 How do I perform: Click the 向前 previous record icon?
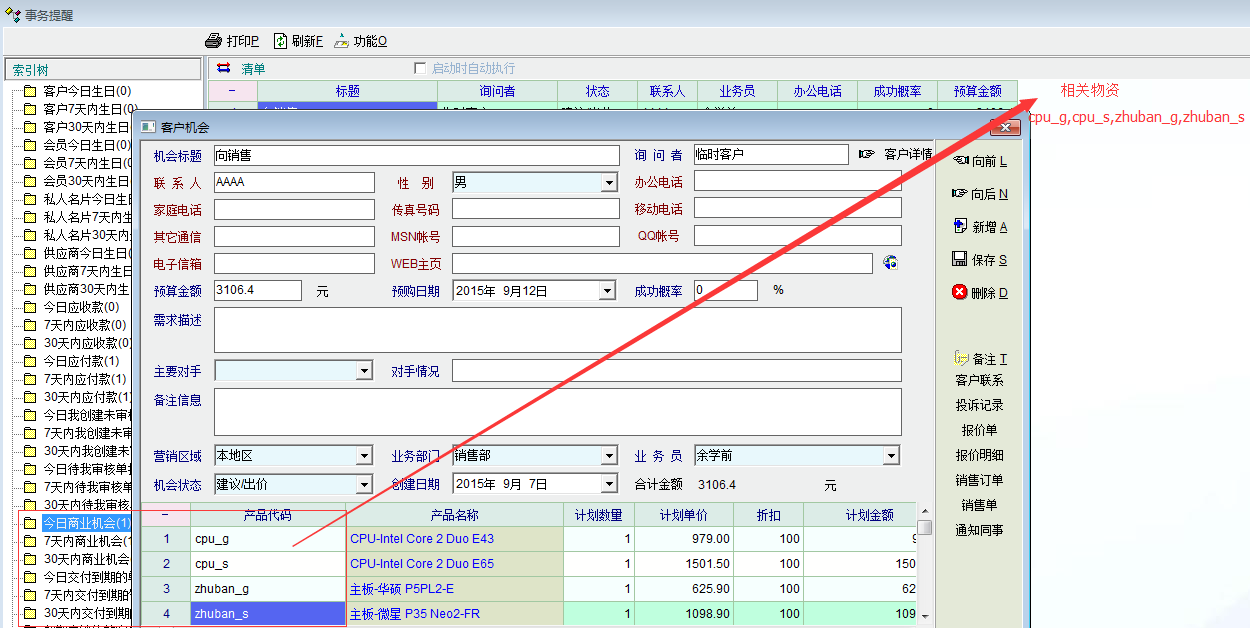tap(960, 161)
